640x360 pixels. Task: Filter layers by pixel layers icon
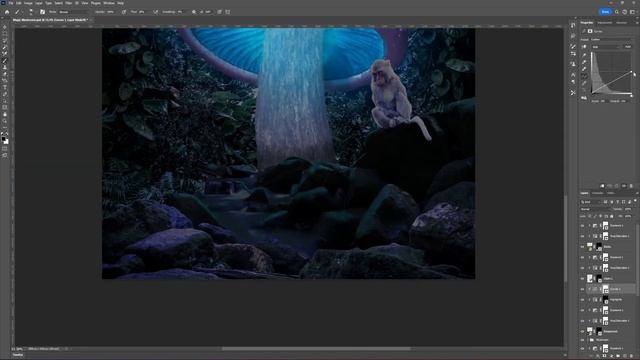click(605, 202)
